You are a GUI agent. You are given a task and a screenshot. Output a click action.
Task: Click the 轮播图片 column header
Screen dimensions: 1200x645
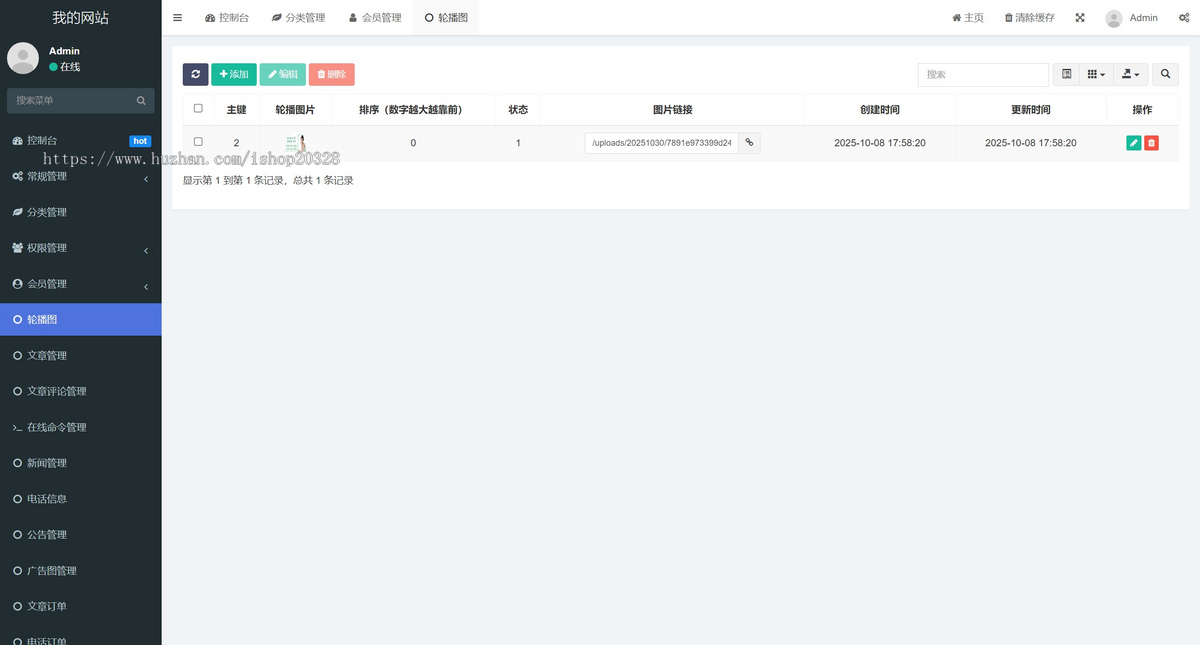pos(295,110)
